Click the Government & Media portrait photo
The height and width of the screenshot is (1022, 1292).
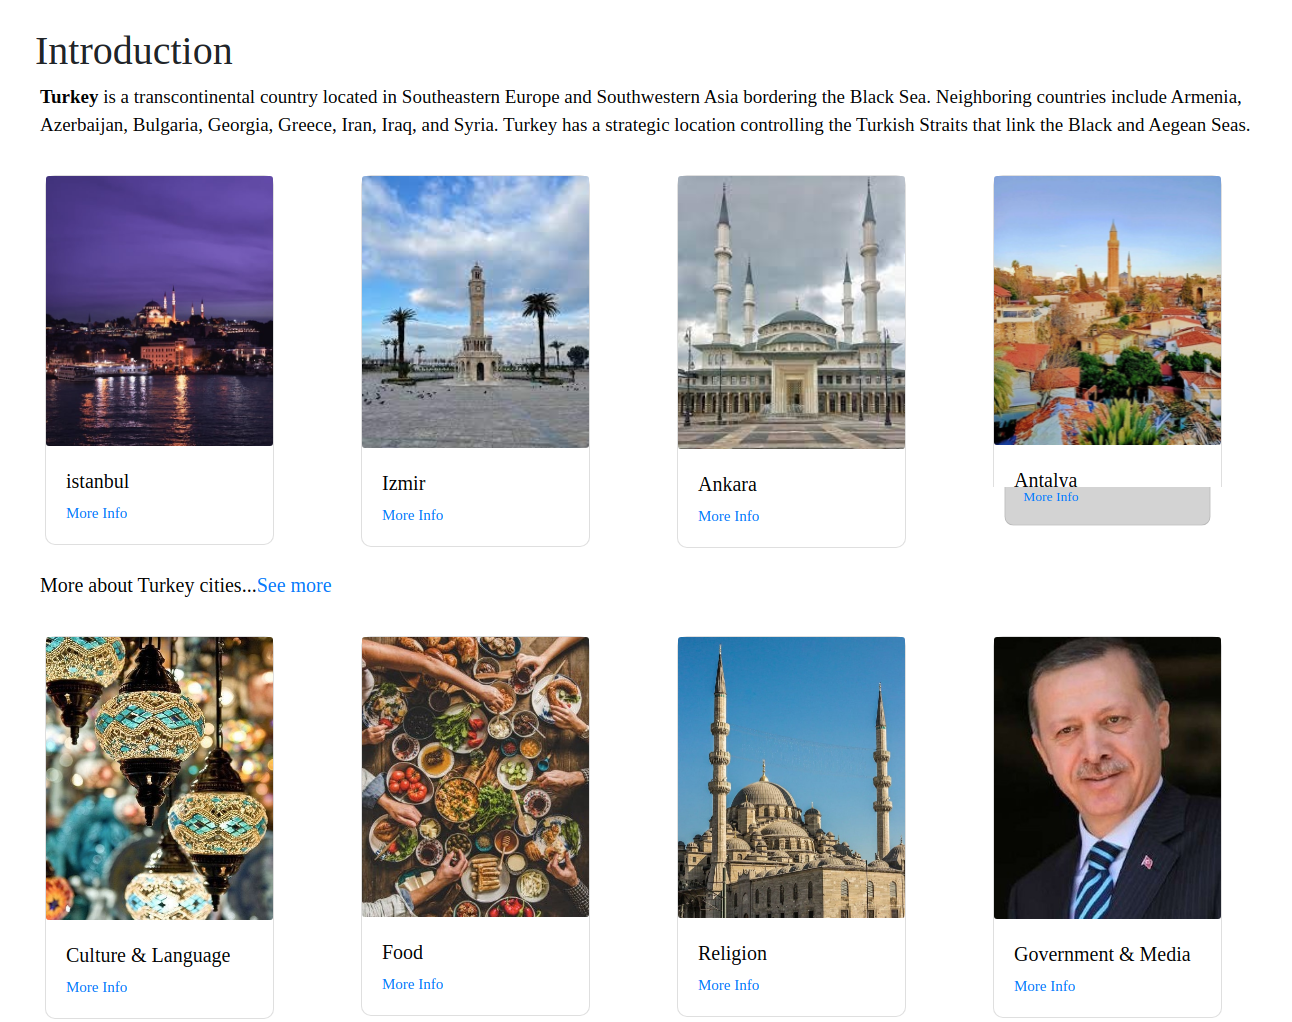(1107, 778)
